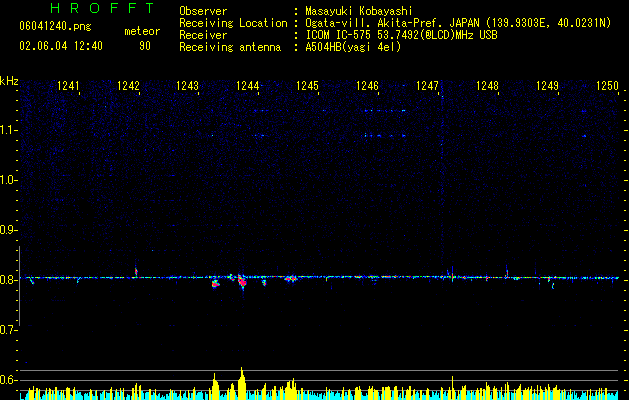Click the 0.9 kHz axis label
The height and width of the screenshot is (400, 629).
click(9, 230)
